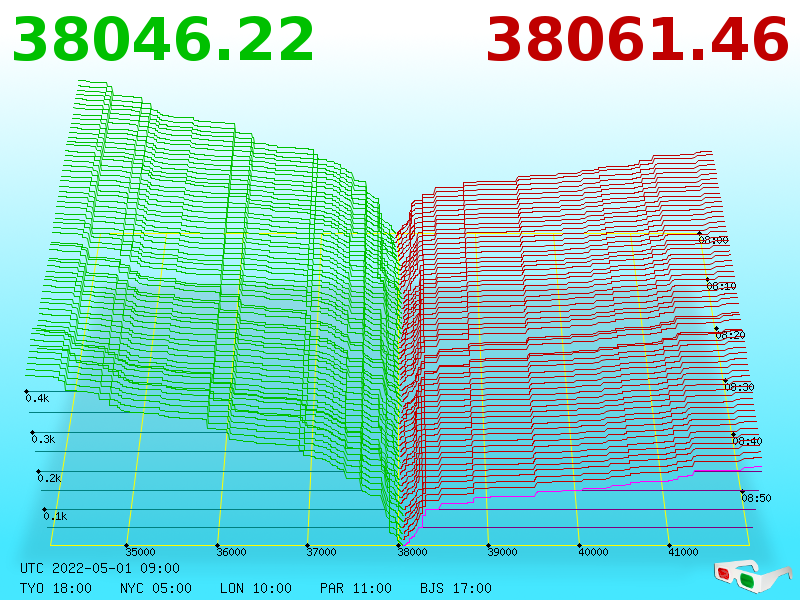Click the 08:20 time axis marker

[x=731, y=335]
